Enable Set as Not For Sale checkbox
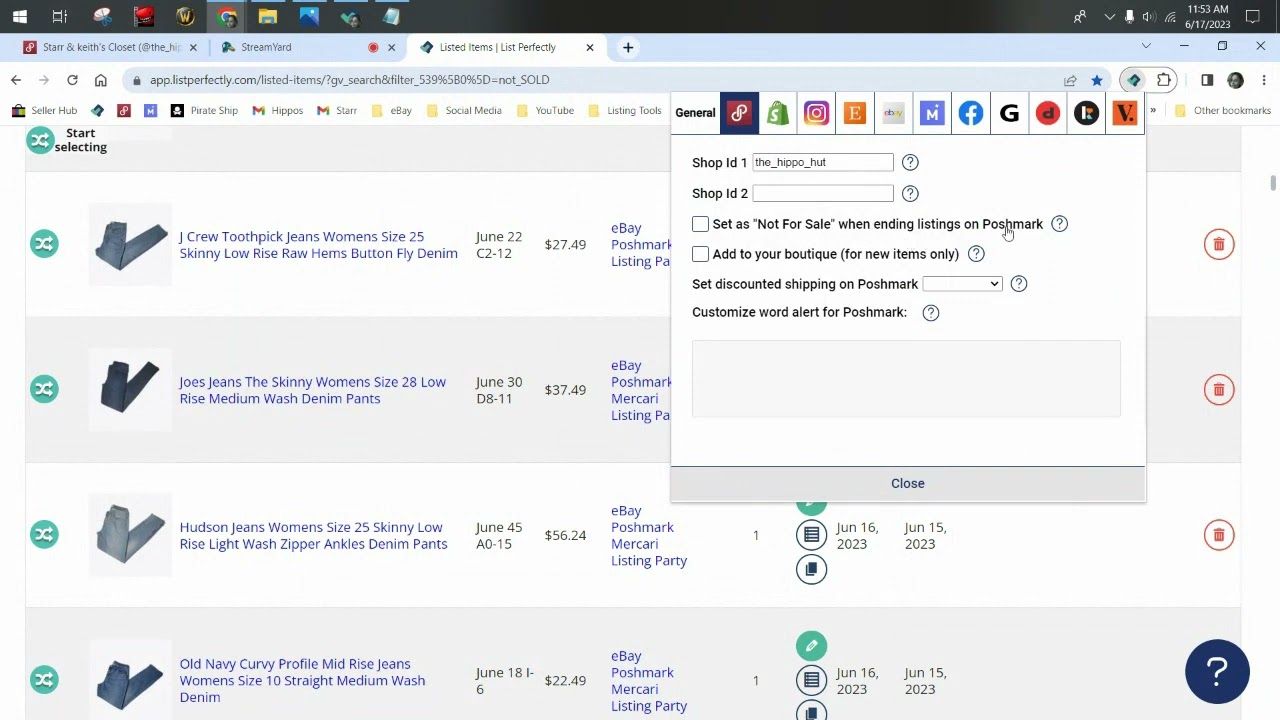 point(700,224)
